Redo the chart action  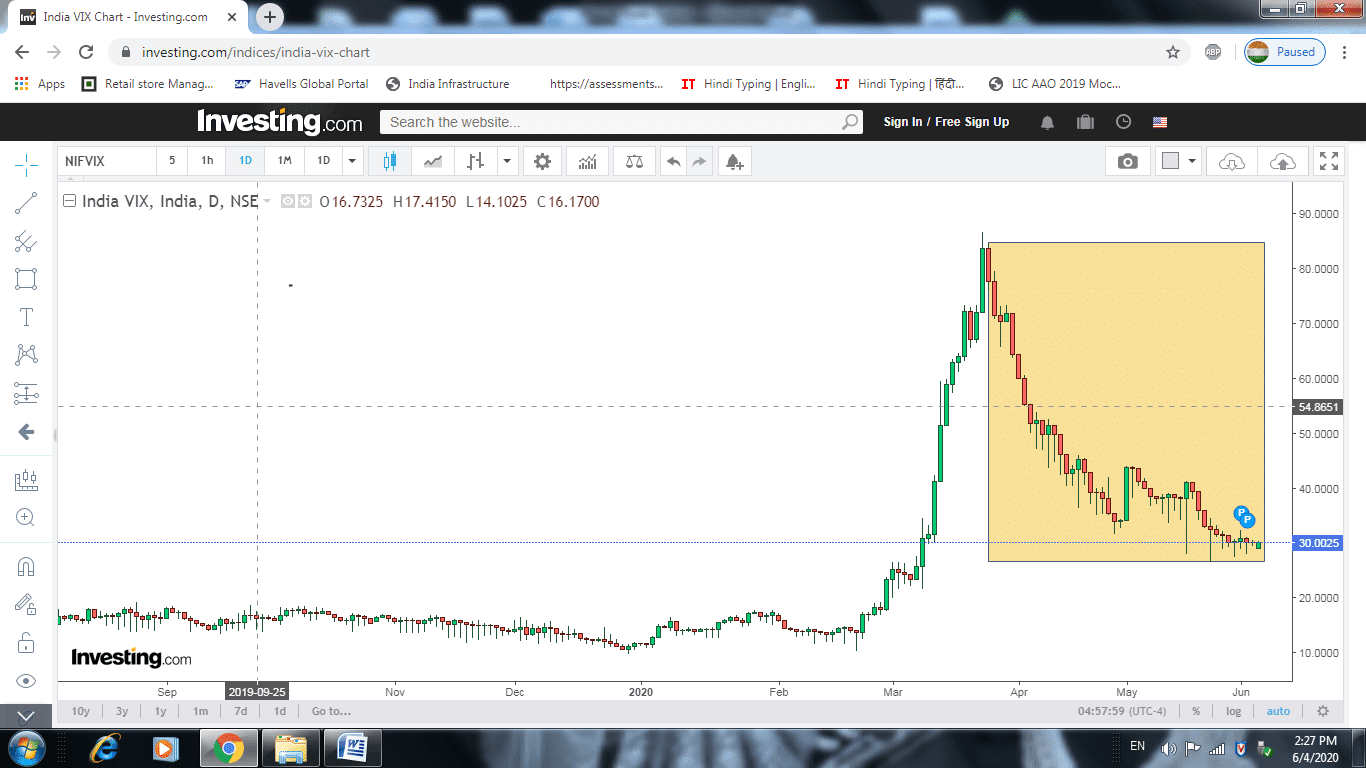click(699, 161)
